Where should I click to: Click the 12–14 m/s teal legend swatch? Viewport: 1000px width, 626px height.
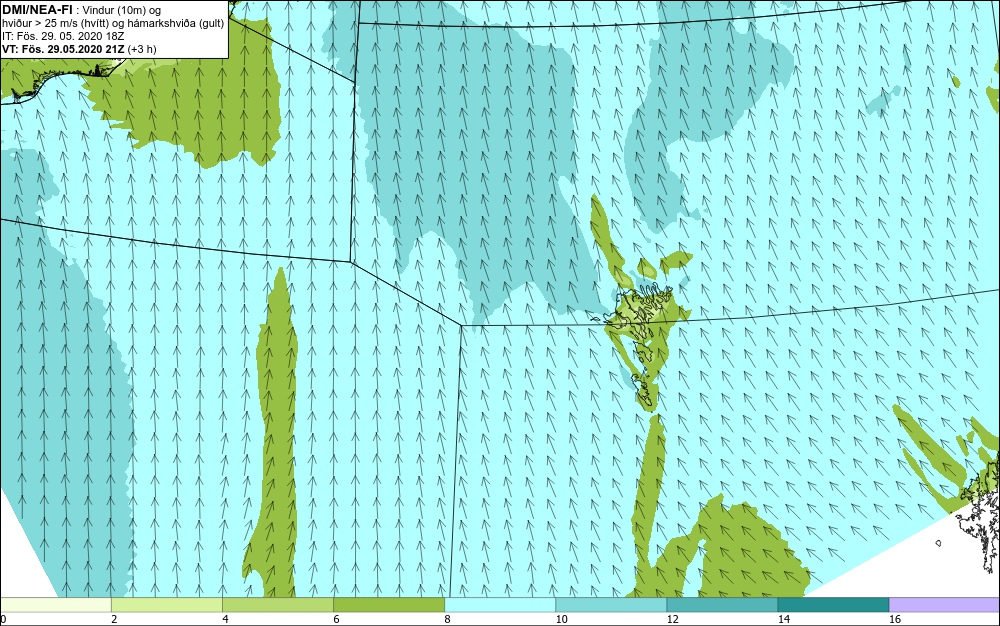(722, 605)
